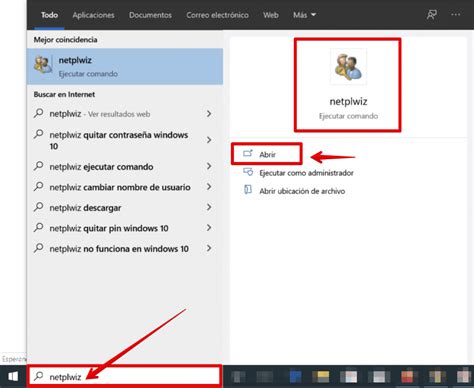
Task: Open the three-dots options menu
Action: point(455,15)
